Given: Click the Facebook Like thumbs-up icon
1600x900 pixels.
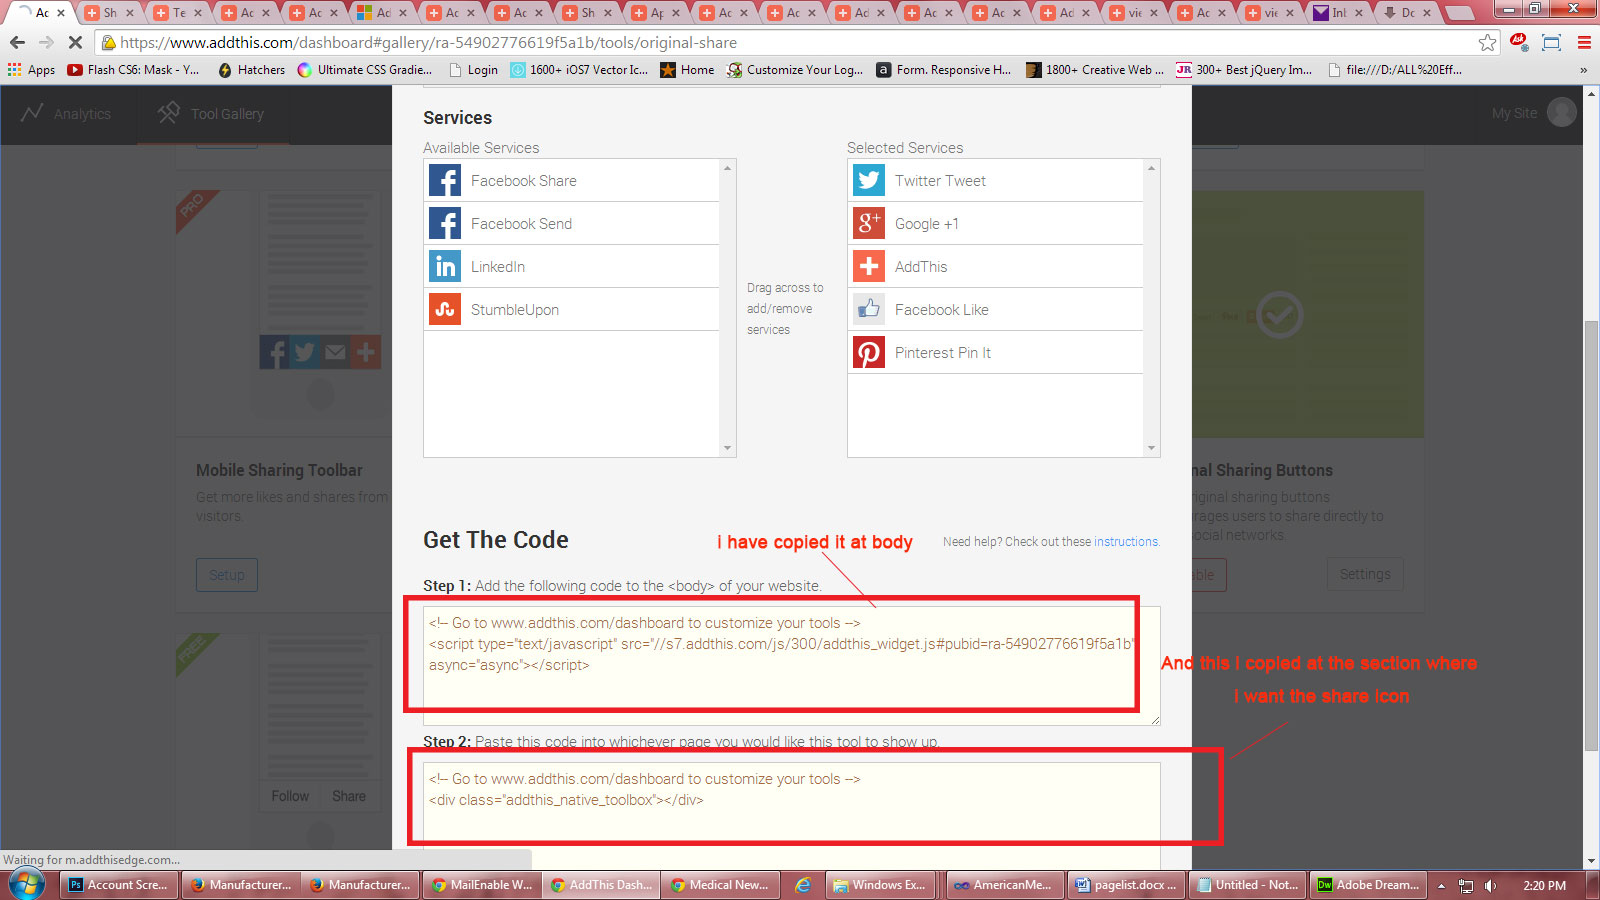Looking at the screenshot, I should 869,310.
